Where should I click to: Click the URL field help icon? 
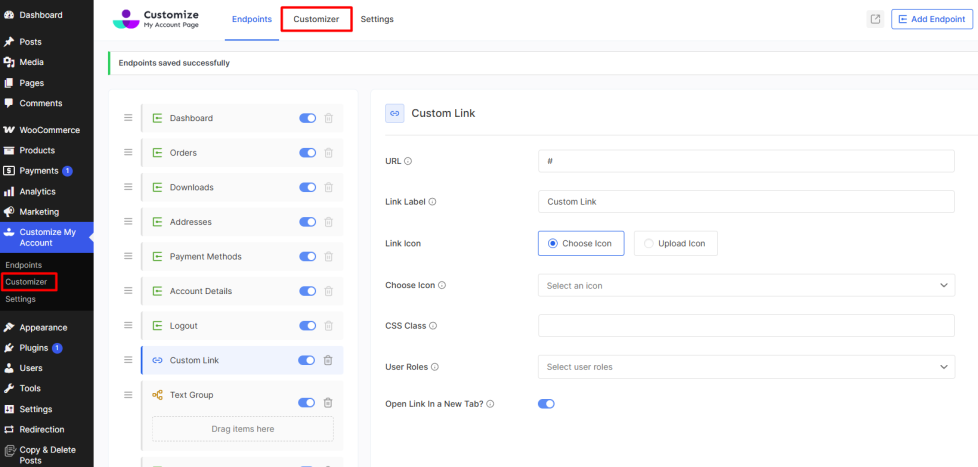click(x=408, y=161)
